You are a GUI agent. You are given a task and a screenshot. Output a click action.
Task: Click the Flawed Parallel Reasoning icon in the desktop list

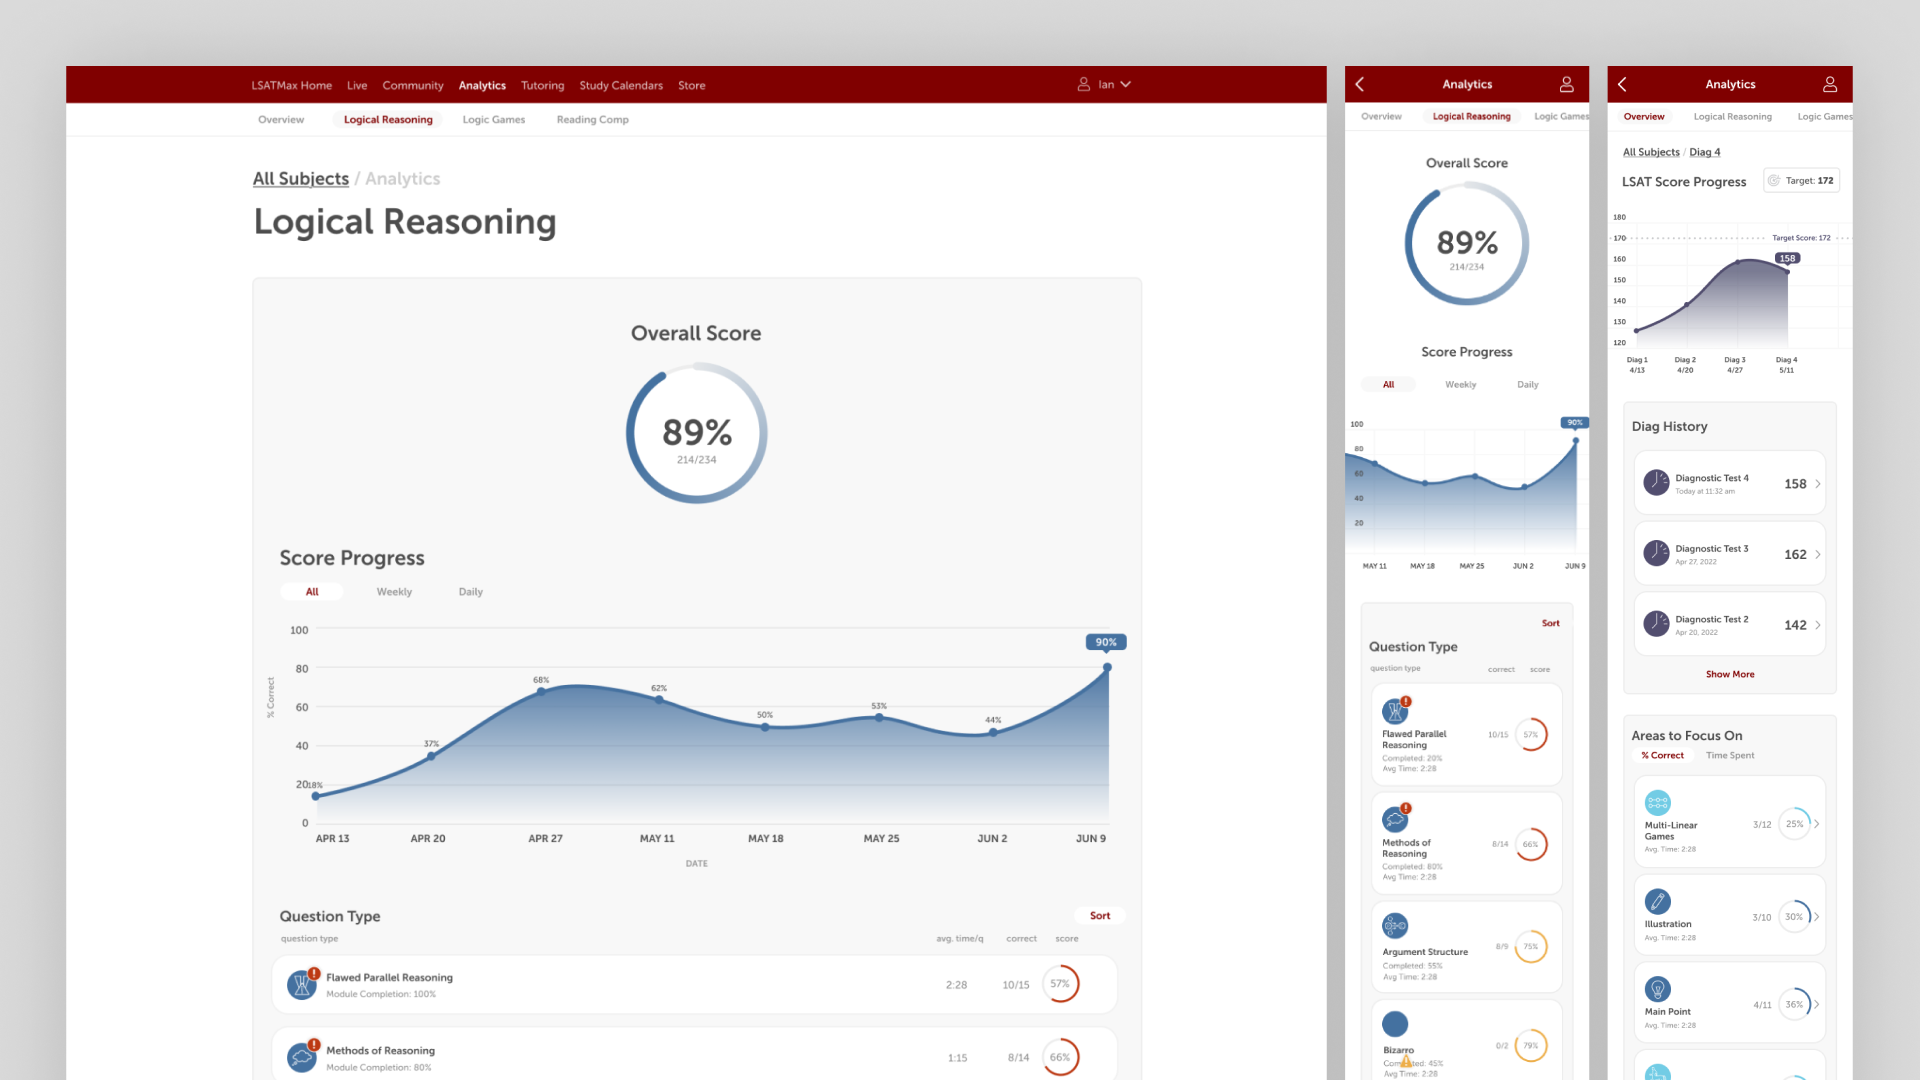301,985
